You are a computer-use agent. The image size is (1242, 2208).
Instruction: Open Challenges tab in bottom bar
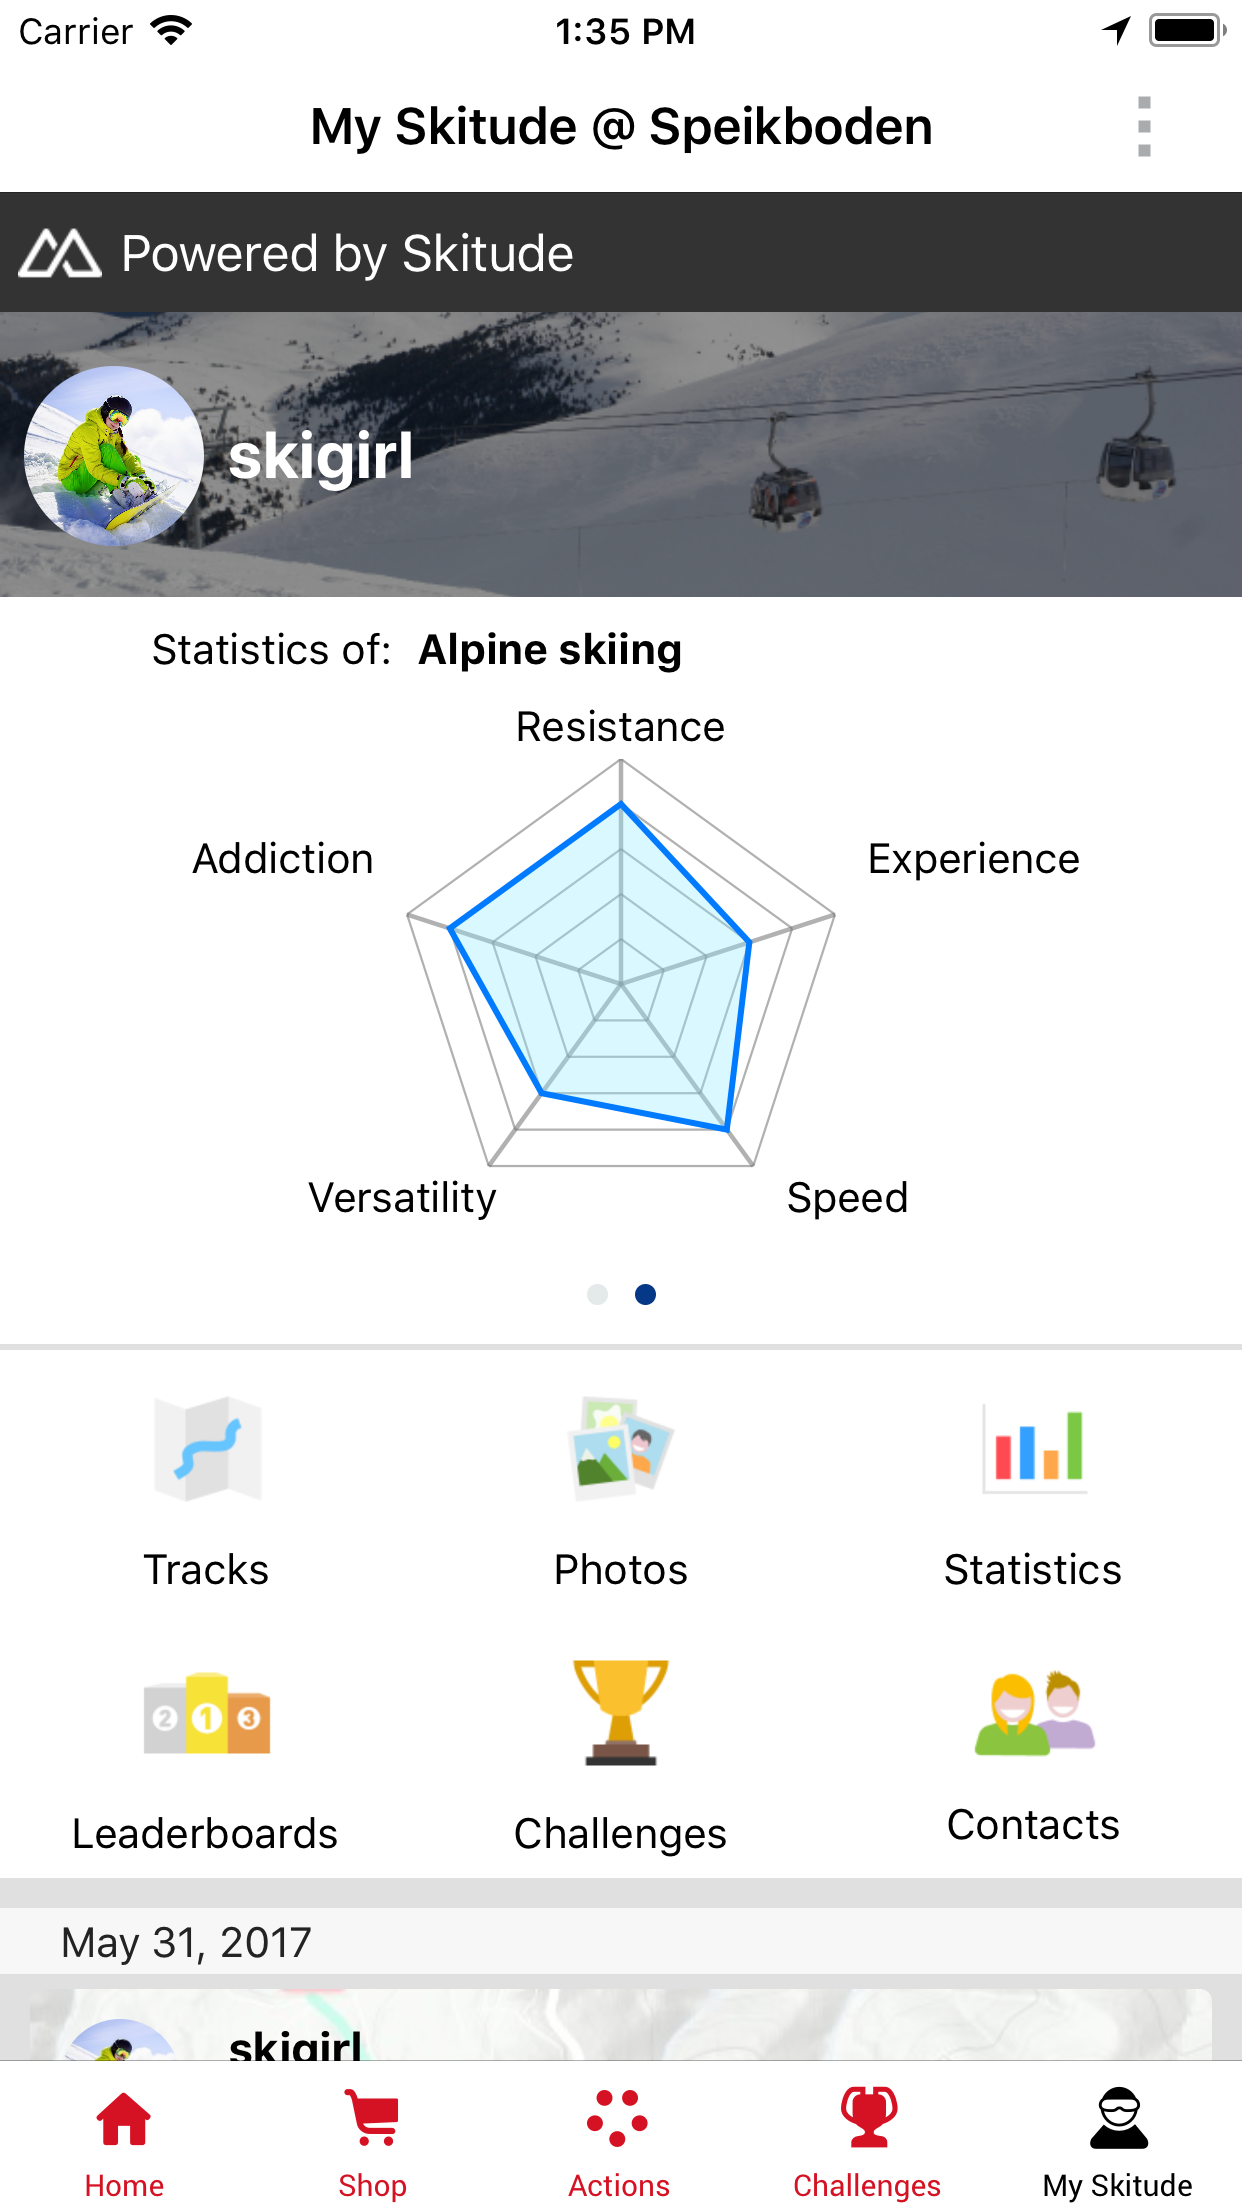[x=867, y=2142]
